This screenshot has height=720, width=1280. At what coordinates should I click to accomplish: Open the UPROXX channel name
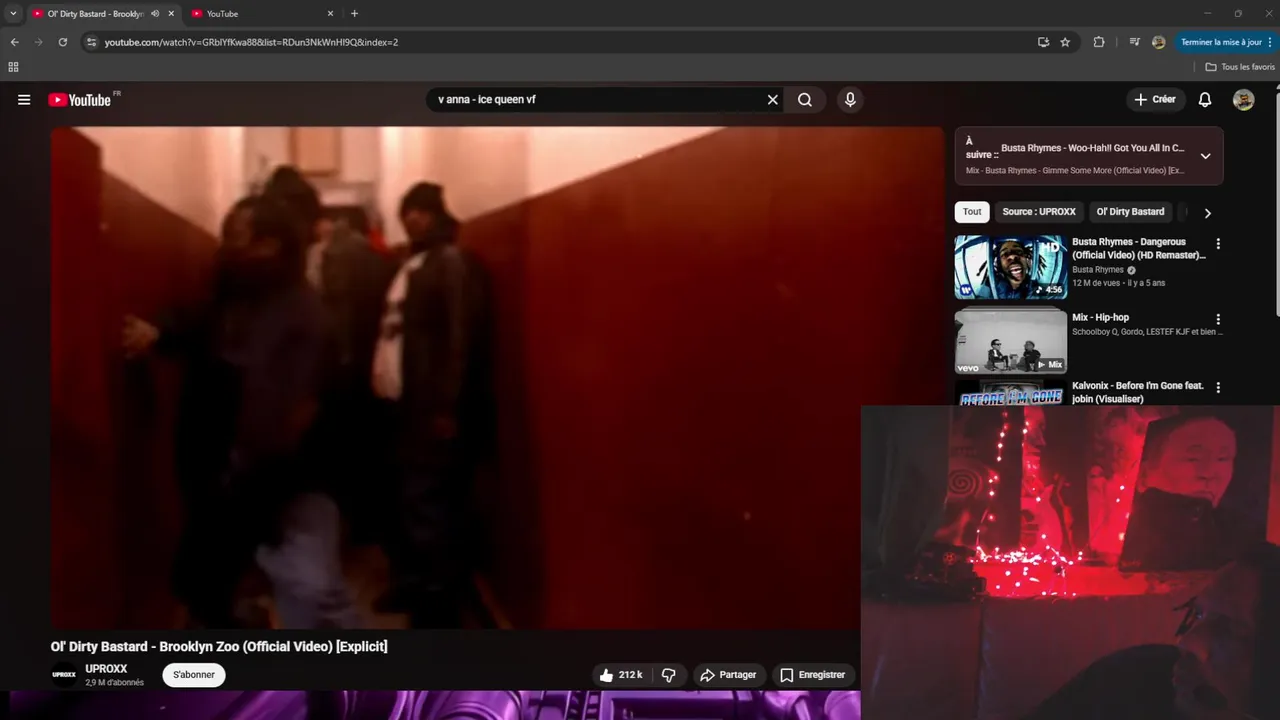(x=106, y=669)
